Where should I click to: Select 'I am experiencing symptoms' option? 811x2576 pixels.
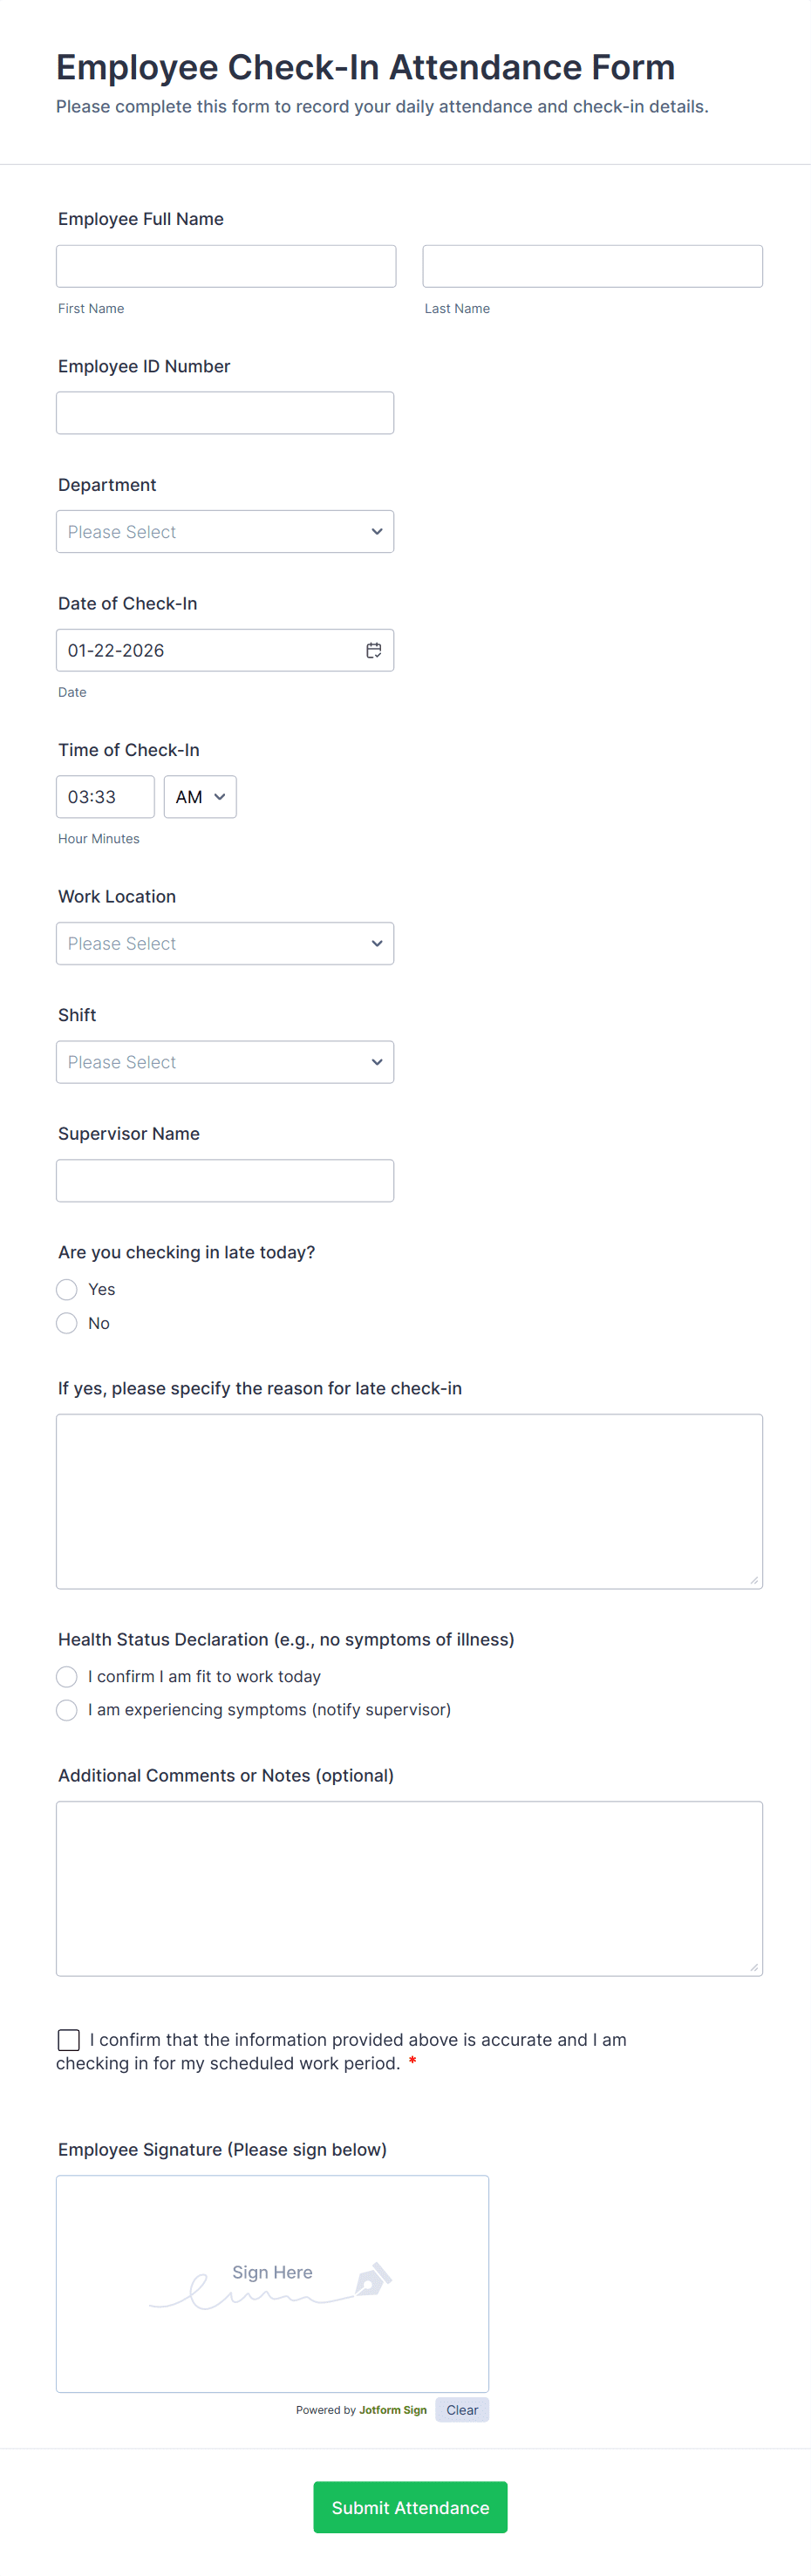coord(66,1710)
